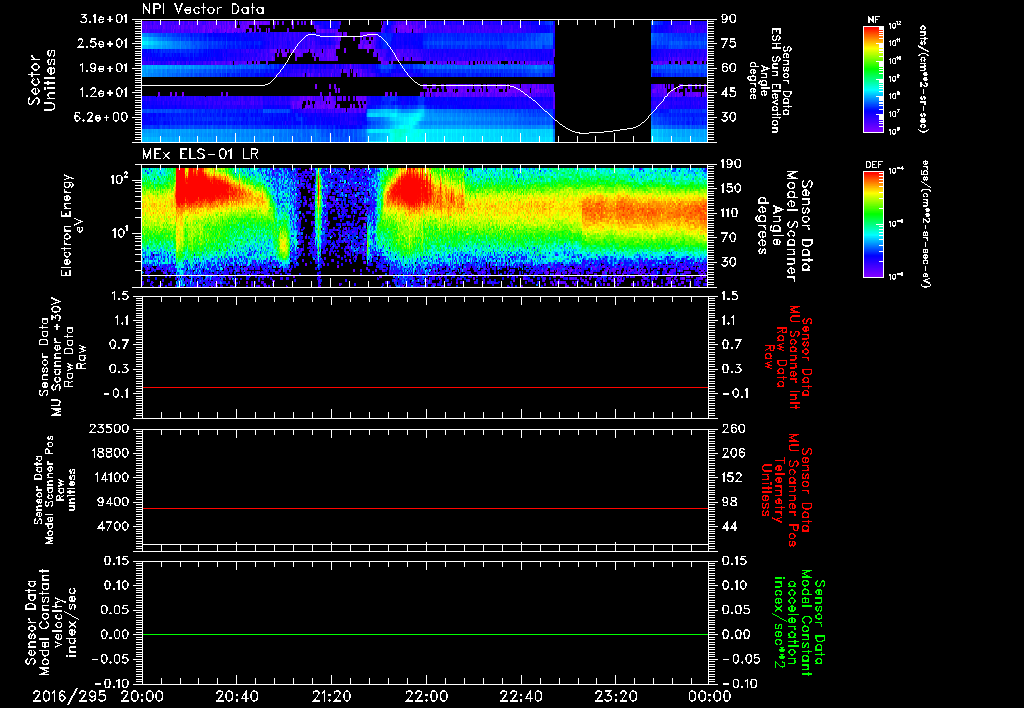Click the white sun elevation curve in the NPI panel
The image size is (1024, 708).
340,36
